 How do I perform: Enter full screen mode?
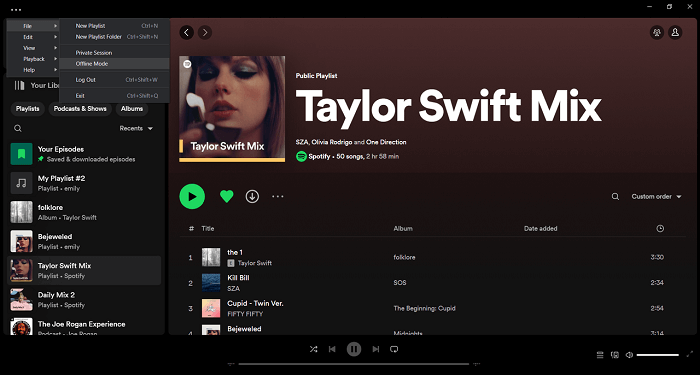pyautogui.click(x=689, y=354)
